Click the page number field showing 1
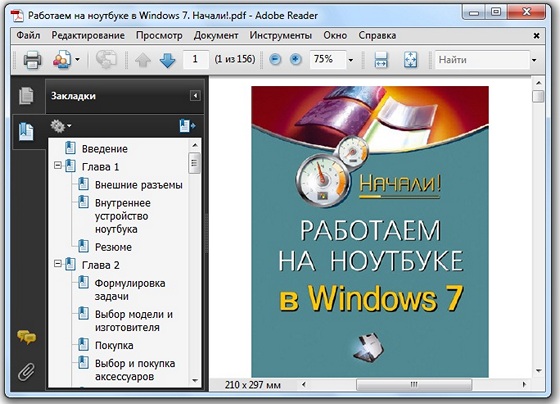Image resolution: width=560 pixels, height=404 pixels. [195, 59]
